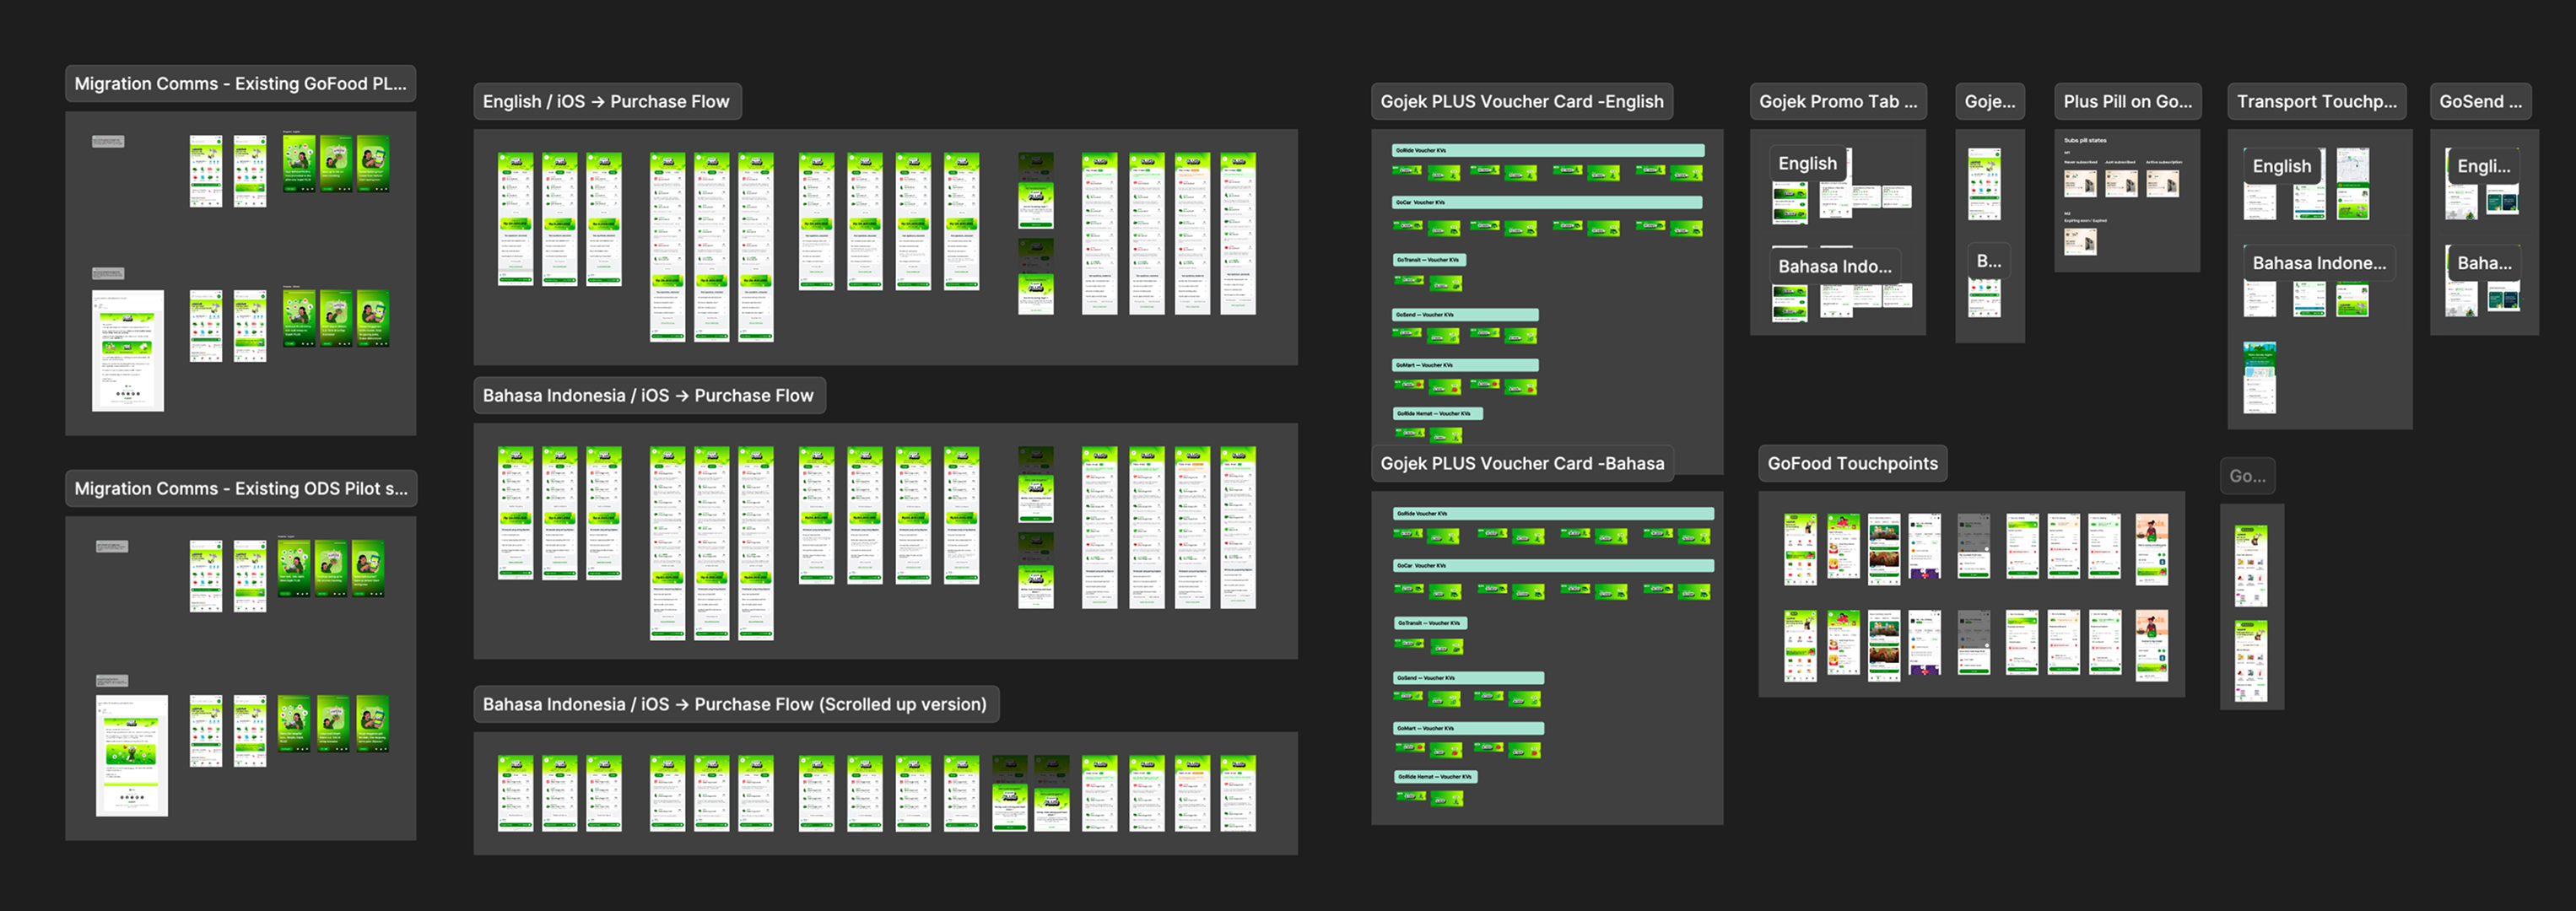
Task: Select the lone map screen below Transport Bahasa row
Action: (x=2260, y=378)
